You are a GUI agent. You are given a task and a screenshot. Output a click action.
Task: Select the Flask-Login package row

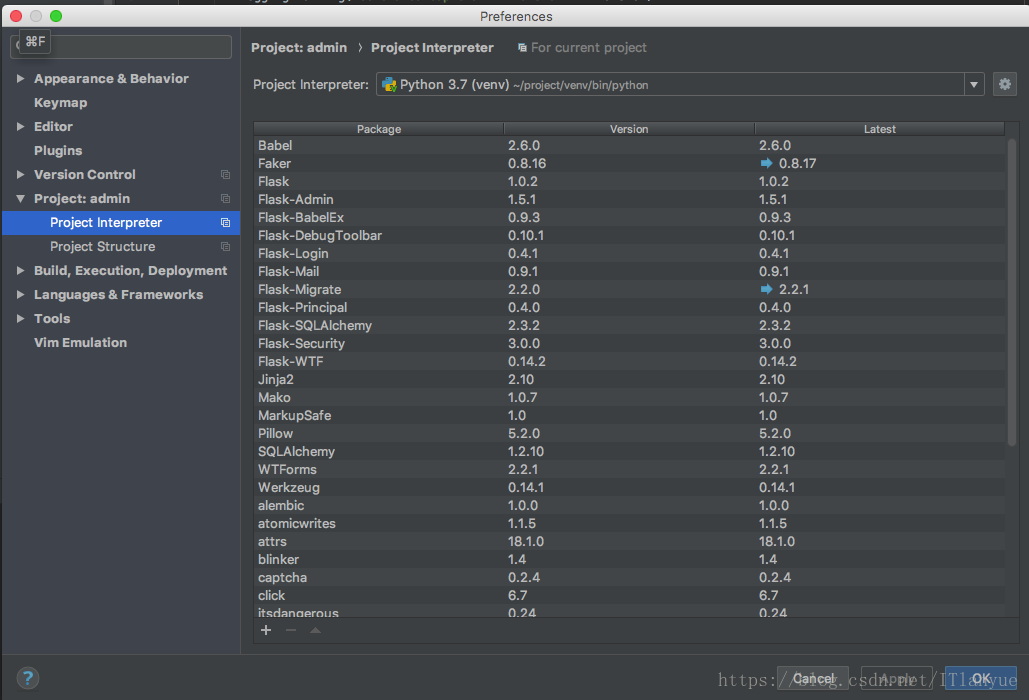point(629,253)
